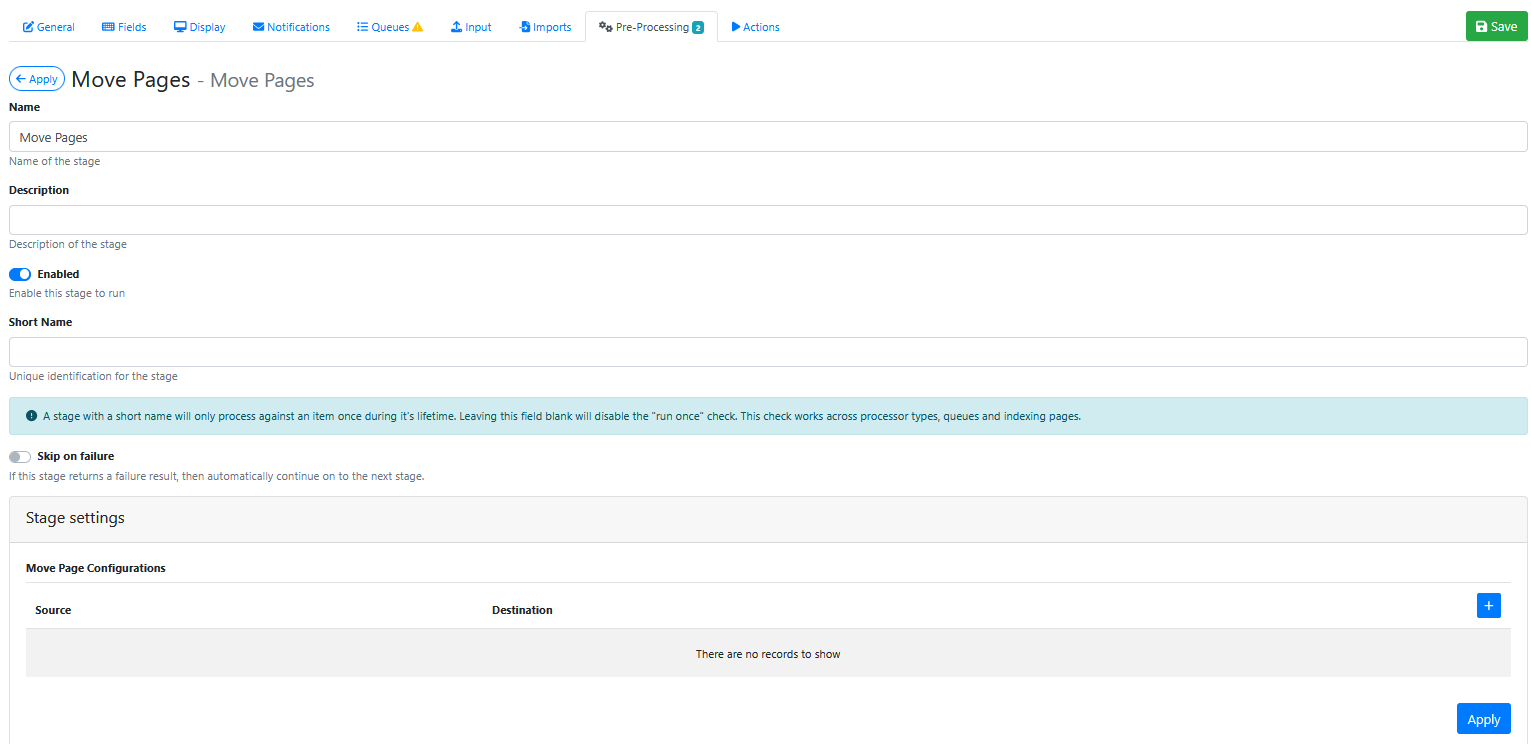Click into the Name input field
1531x744 pixels.
[x=767, y=137]
